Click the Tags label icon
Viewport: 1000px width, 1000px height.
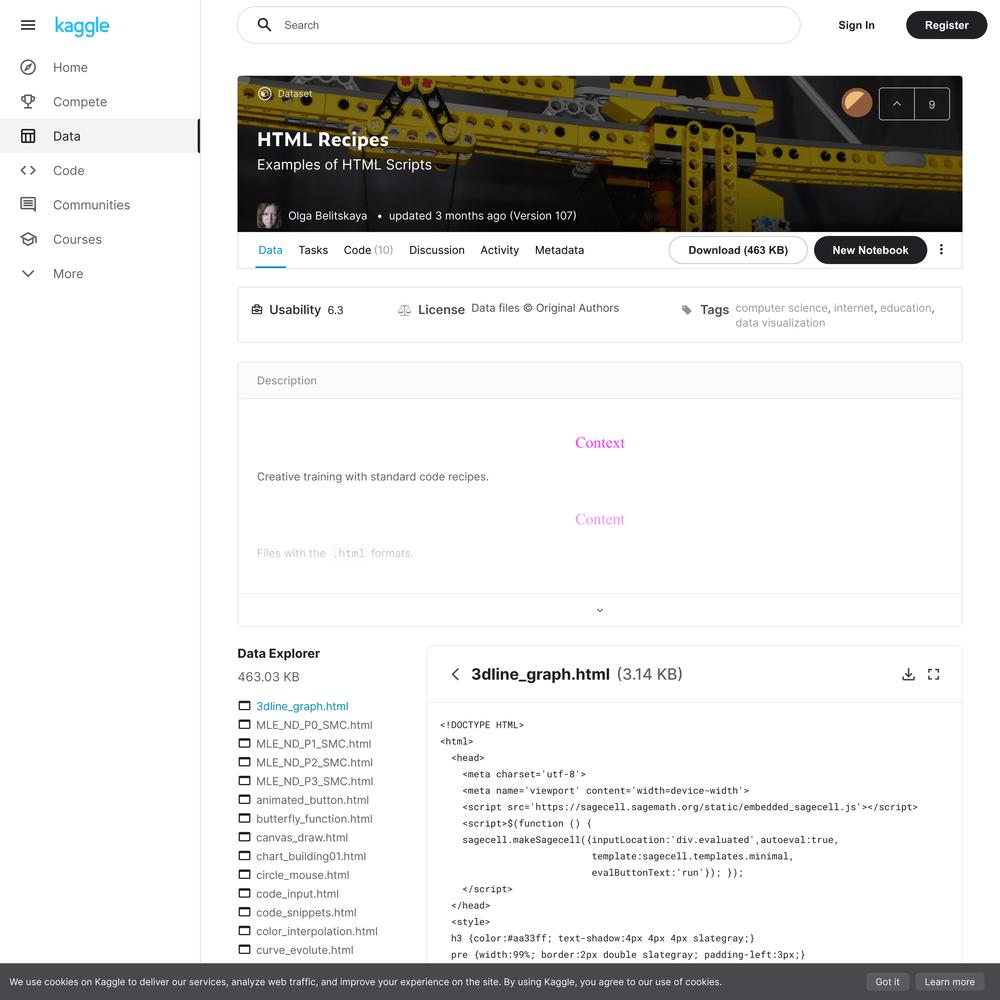click(687, 310)
